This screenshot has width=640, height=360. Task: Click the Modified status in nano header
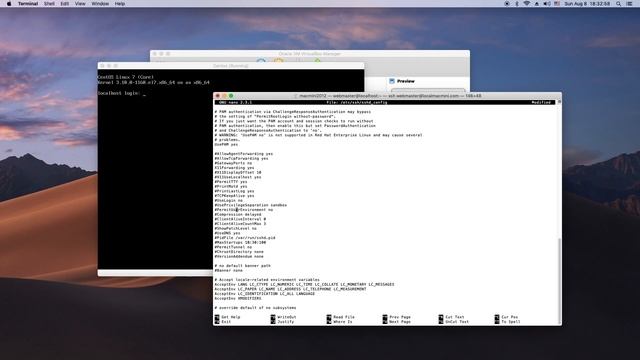[x=541, y=102]
